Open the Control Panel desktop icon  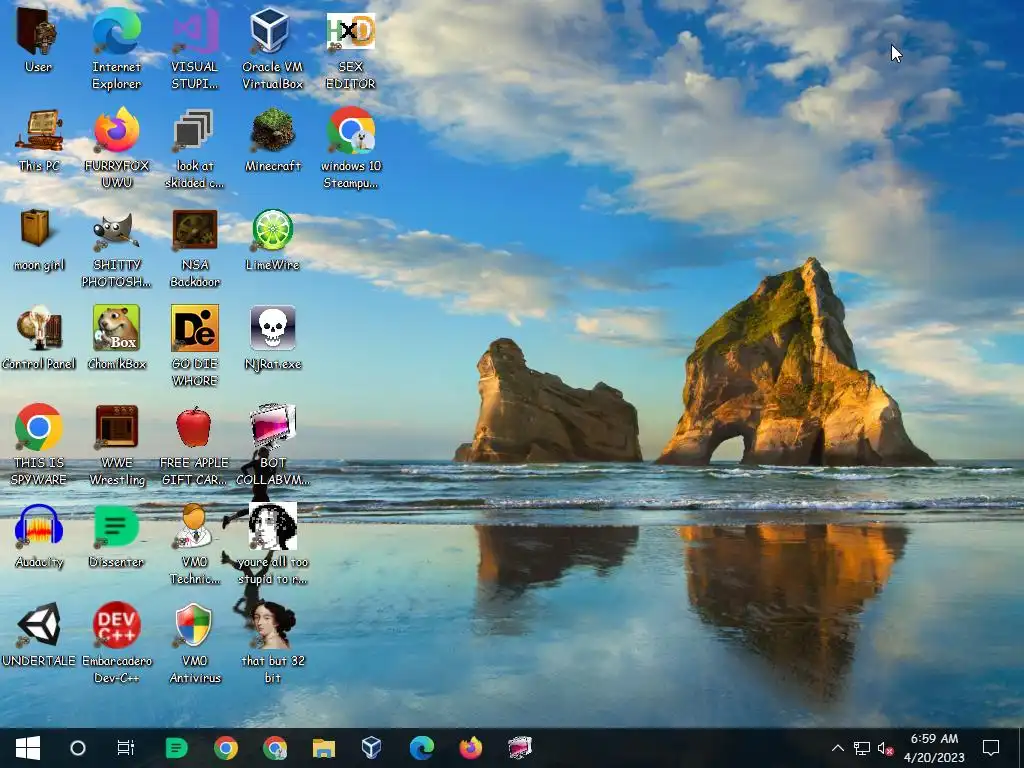click(39, 338)
